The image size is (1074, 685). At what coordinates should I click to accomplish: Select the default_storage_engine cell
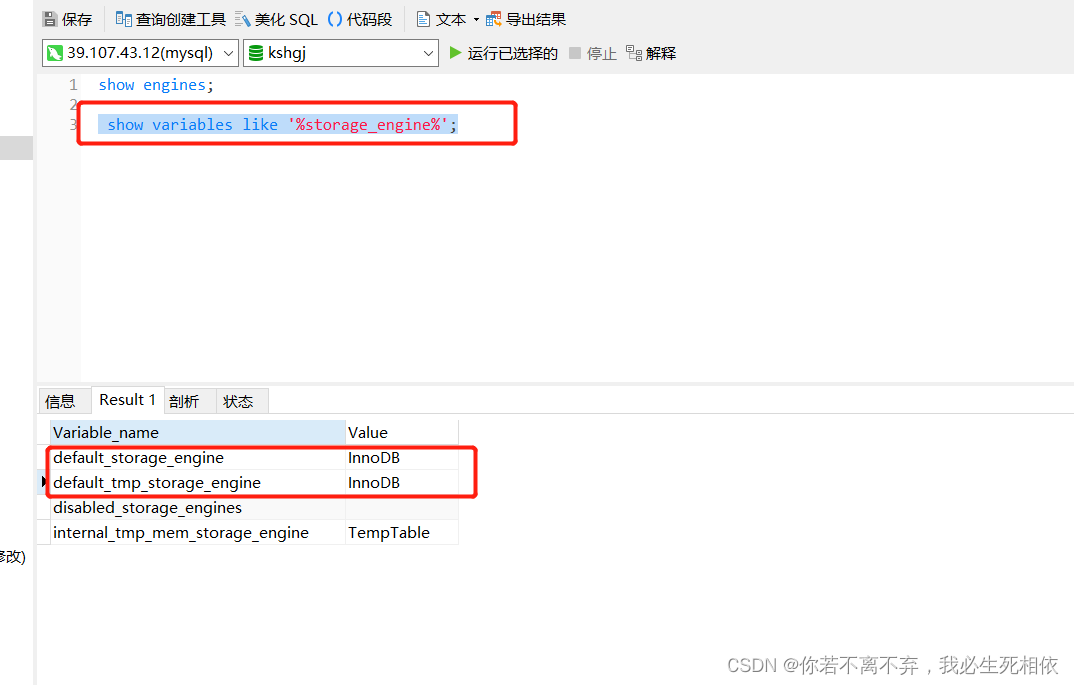(198, 458)
